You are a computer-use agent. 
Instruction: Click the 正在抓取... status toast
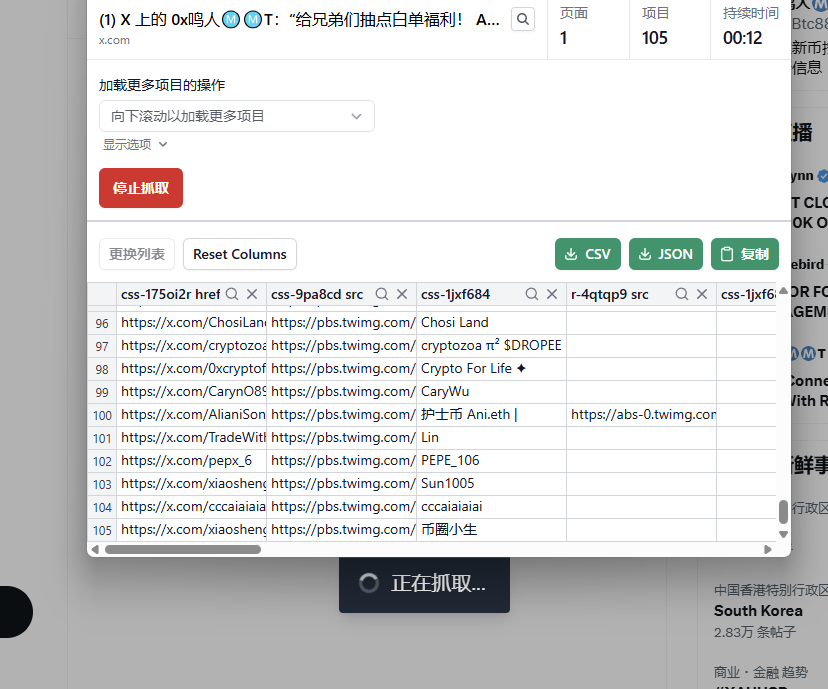pos(424,584)
